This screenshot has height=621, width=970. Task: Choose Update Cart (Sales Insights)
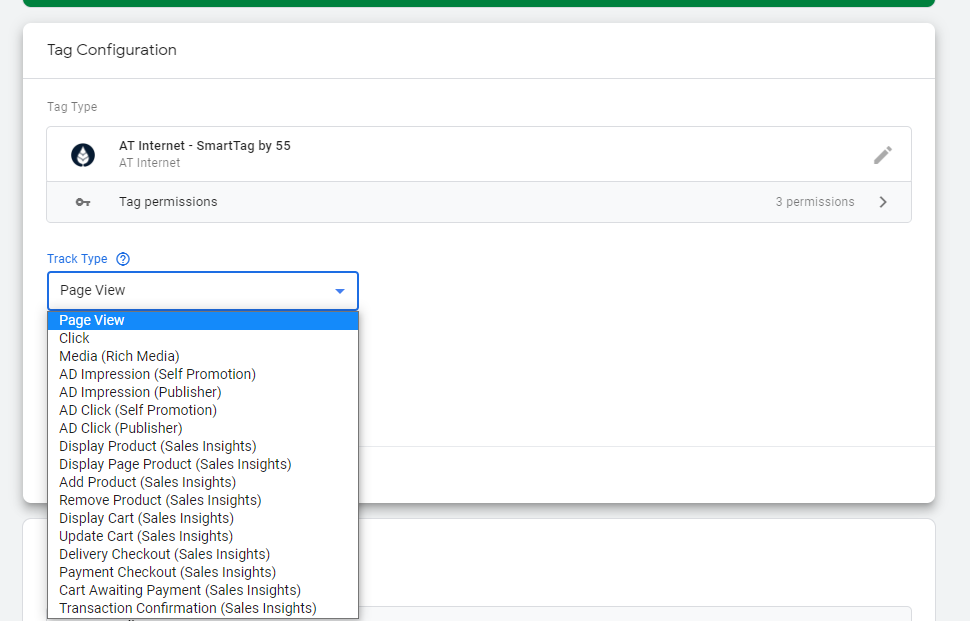[146, 536]
